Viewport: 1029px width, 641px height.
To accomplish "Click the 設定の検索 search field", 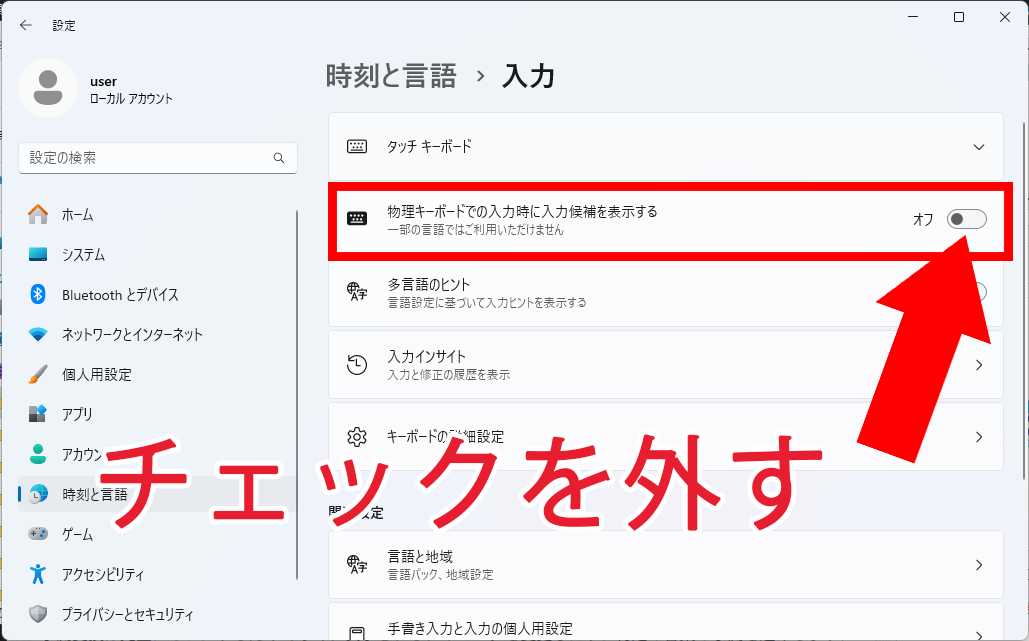I will pos(145,158).
